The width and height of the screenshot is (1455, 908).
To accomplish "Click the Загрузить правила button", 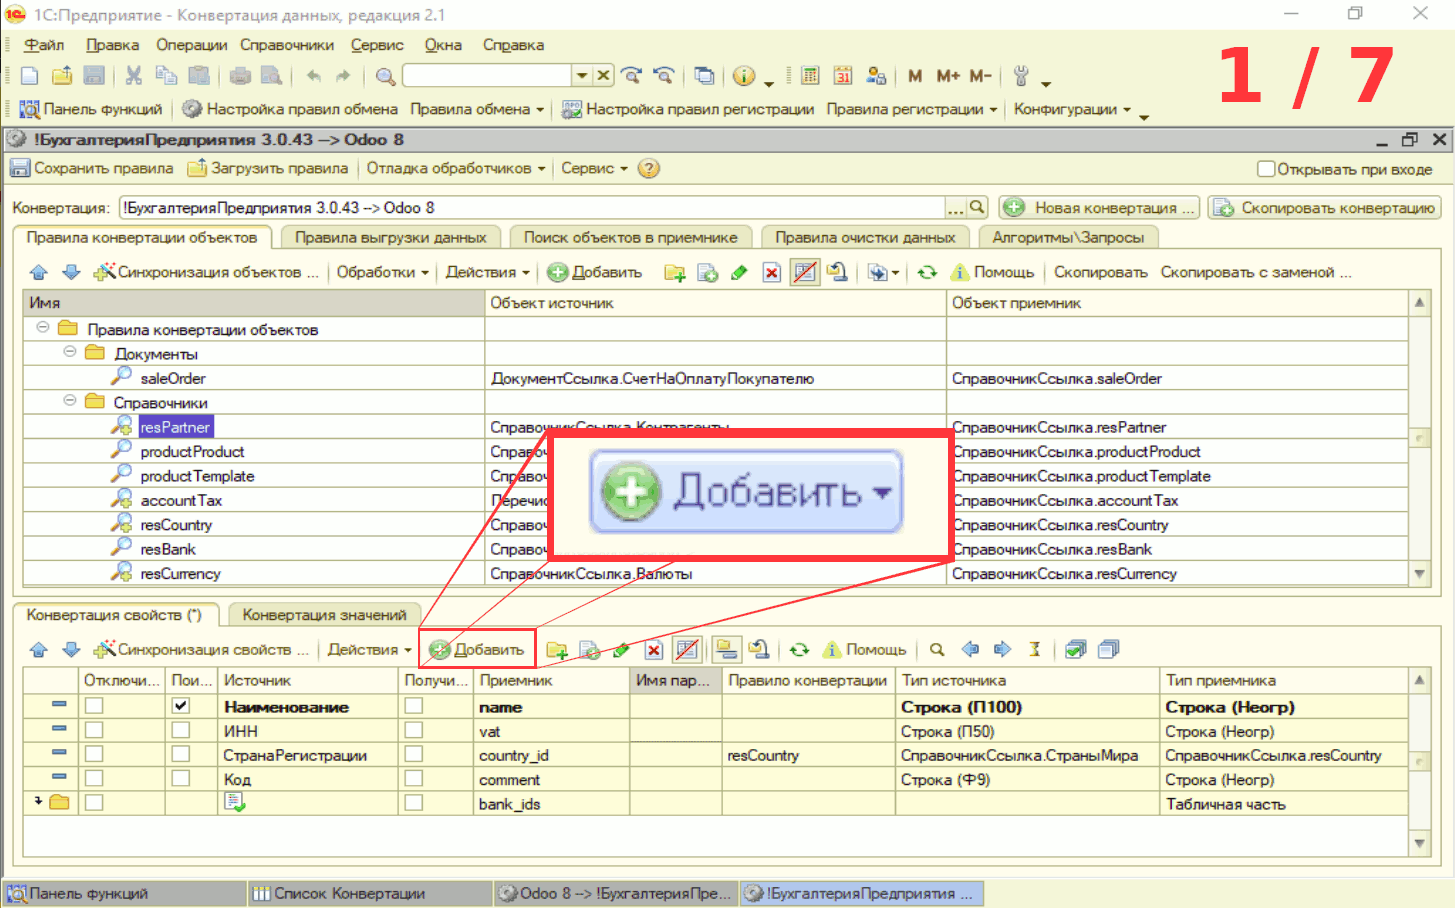I will pos(268,169).
